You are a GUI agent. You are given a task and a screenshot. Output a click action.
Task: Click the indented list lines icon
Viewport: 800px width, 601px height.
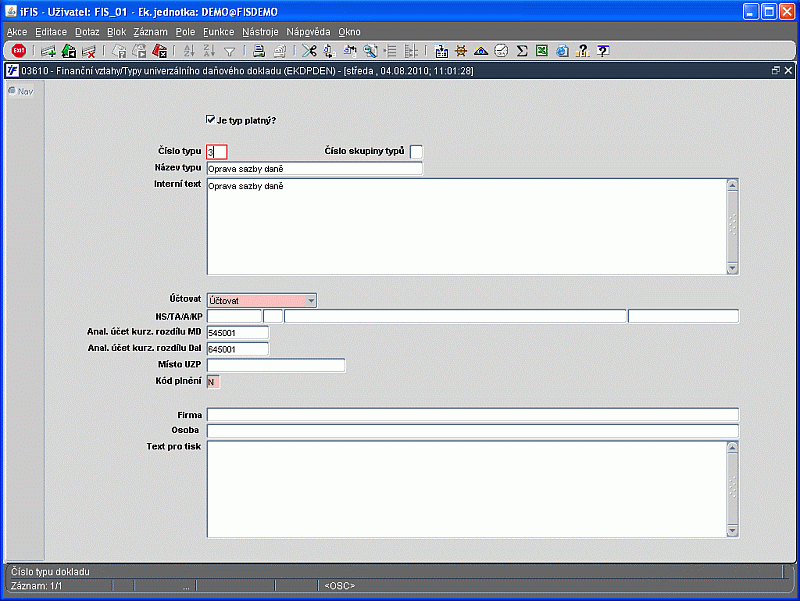point(390,51)
